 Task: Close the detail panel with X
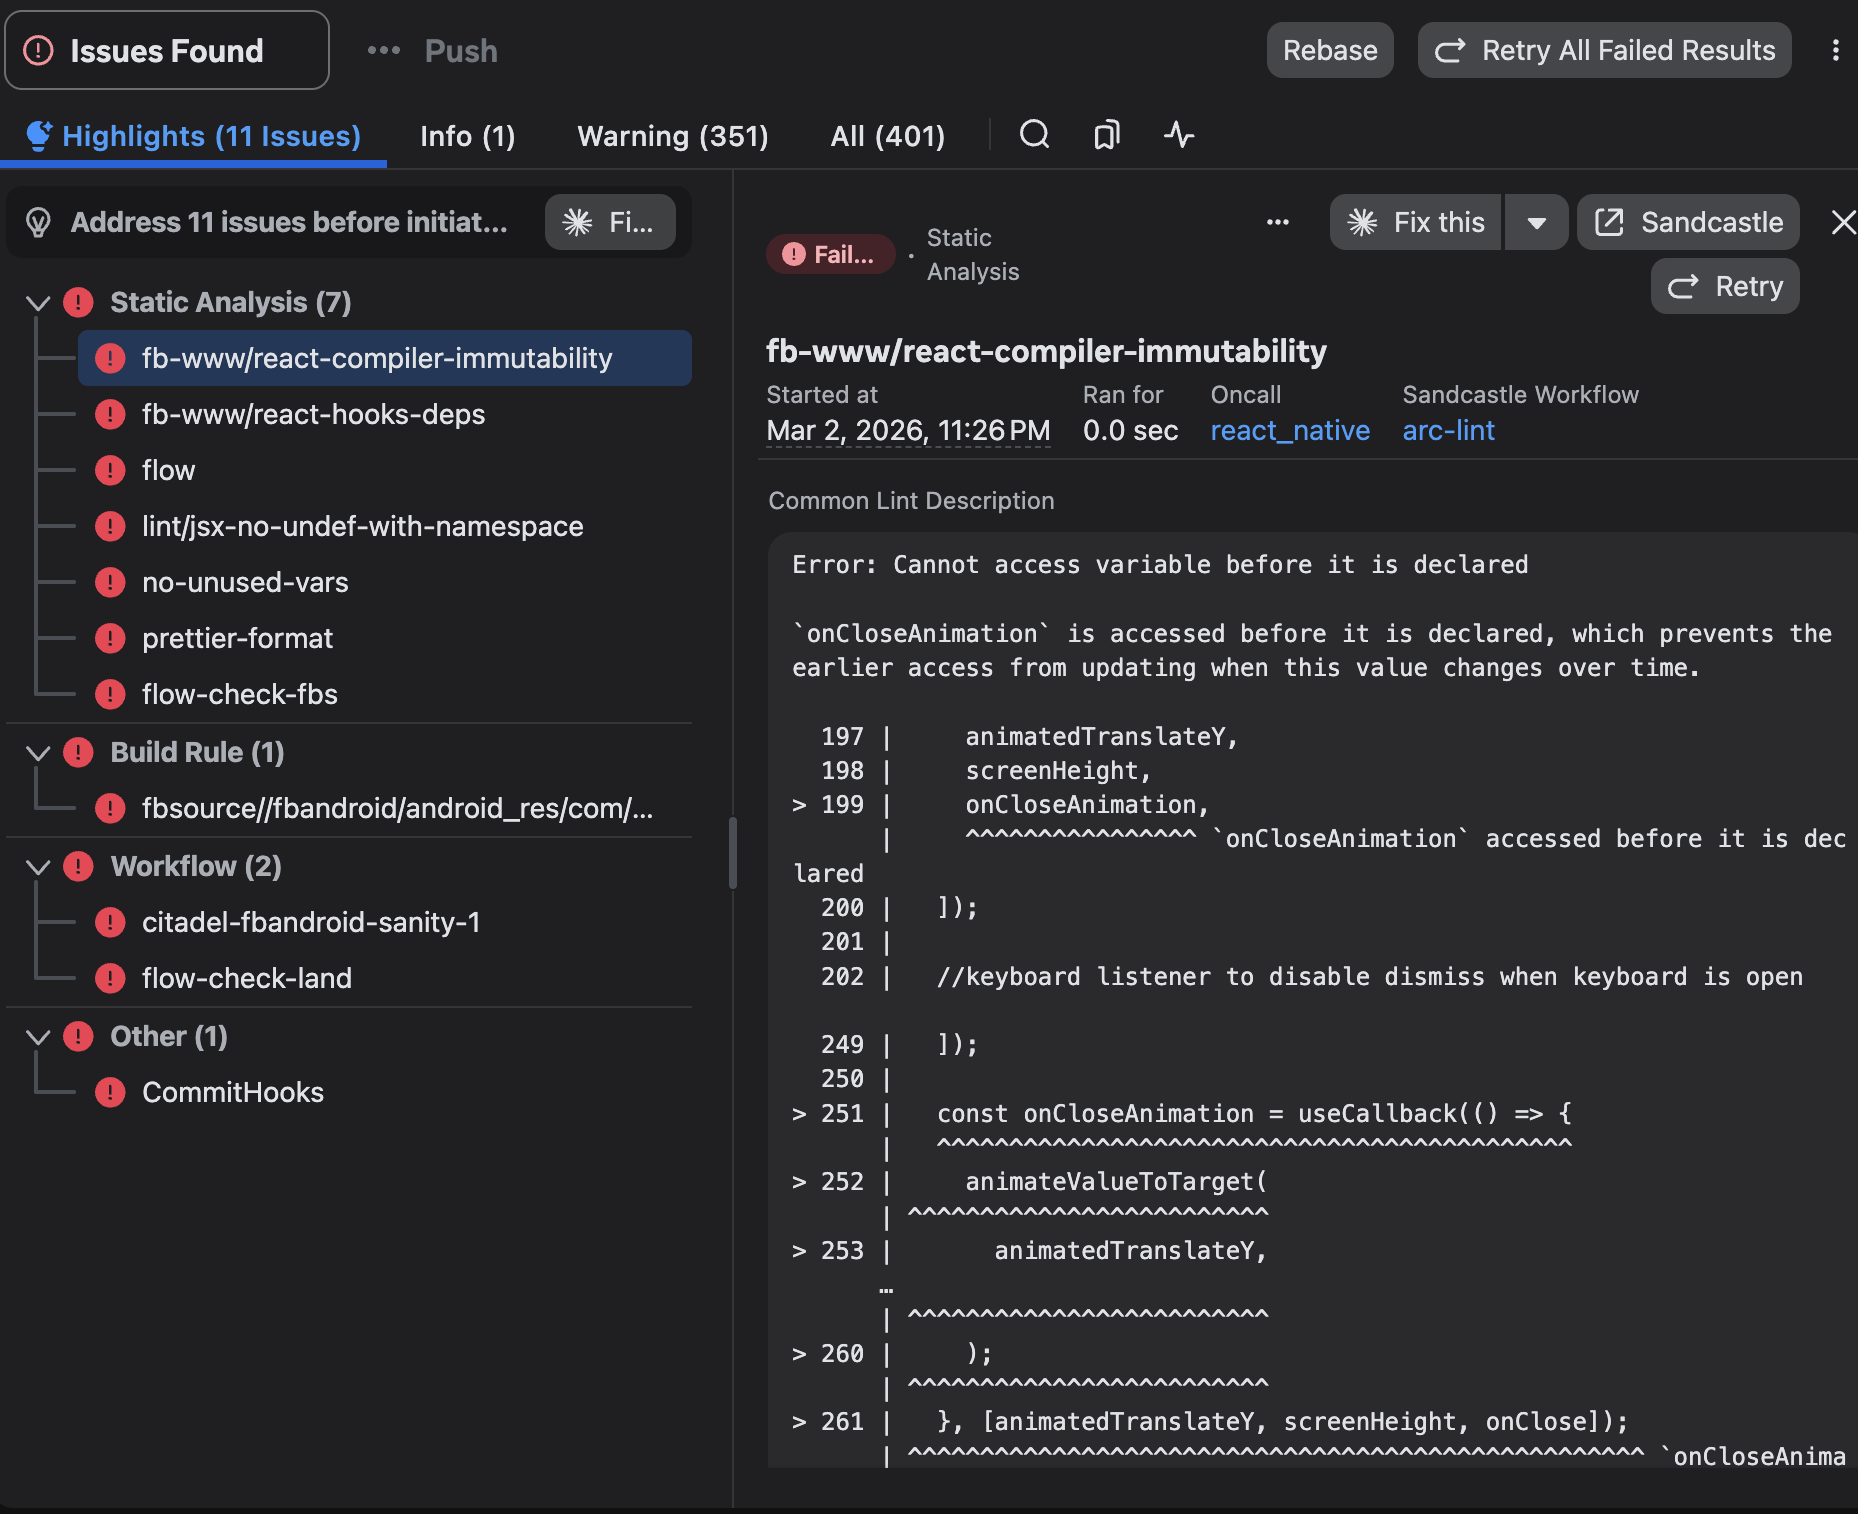coord(1842,222)
